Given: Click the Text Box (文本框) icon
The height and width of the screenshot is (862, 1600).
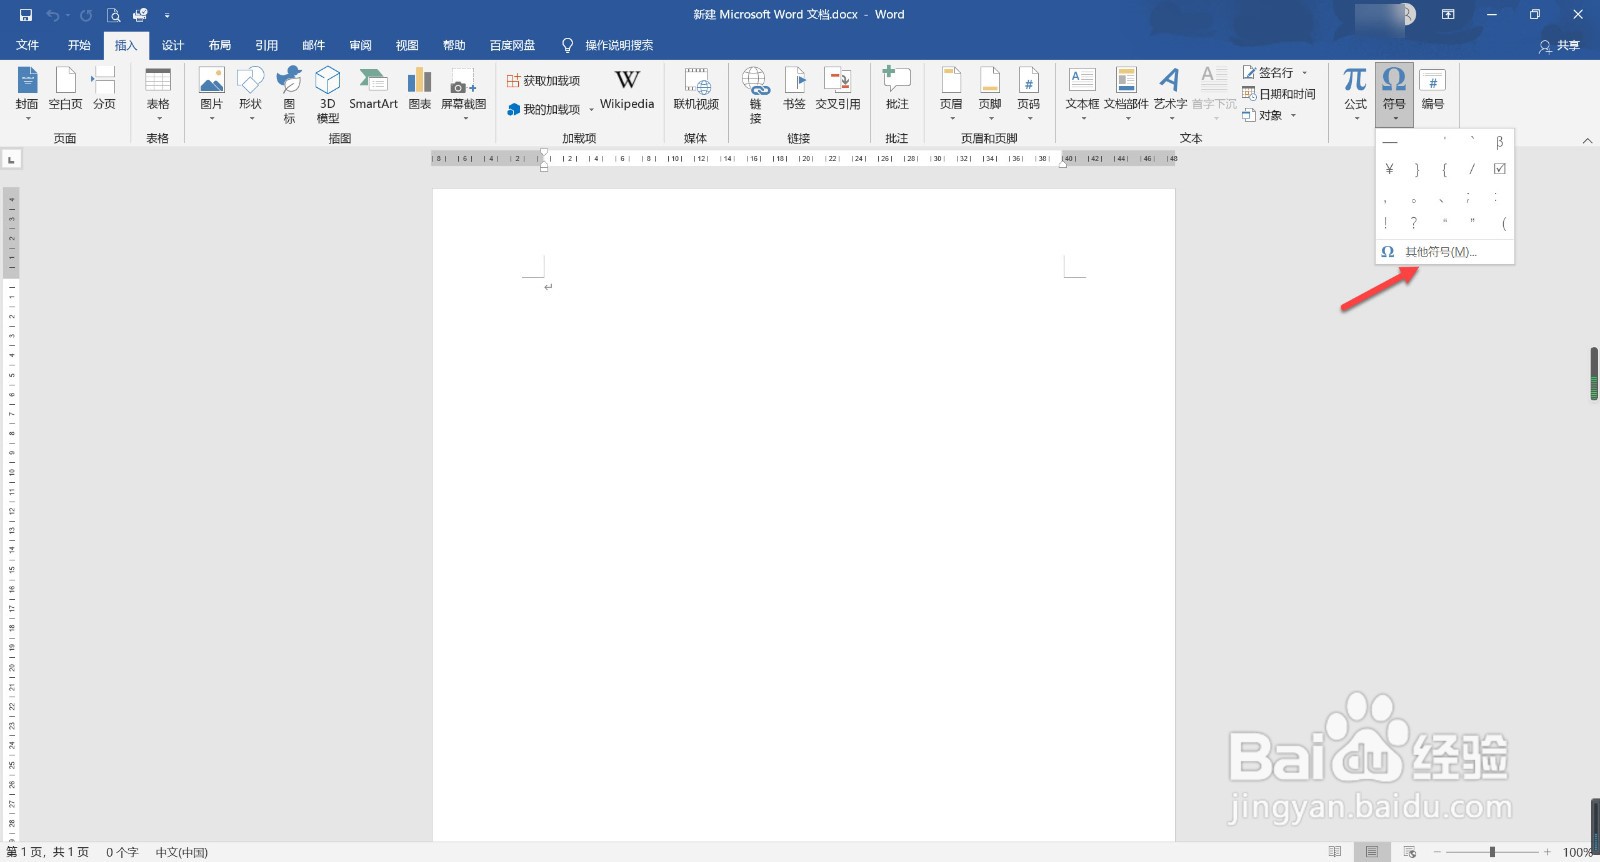Looking at the screenshot, I should 1082,93.
